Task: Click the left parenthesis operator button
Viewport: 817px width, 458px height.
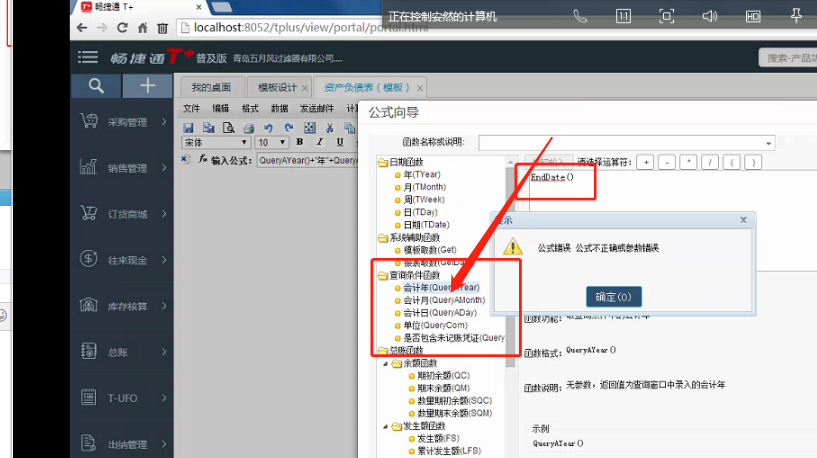Action: click(732, 163)
